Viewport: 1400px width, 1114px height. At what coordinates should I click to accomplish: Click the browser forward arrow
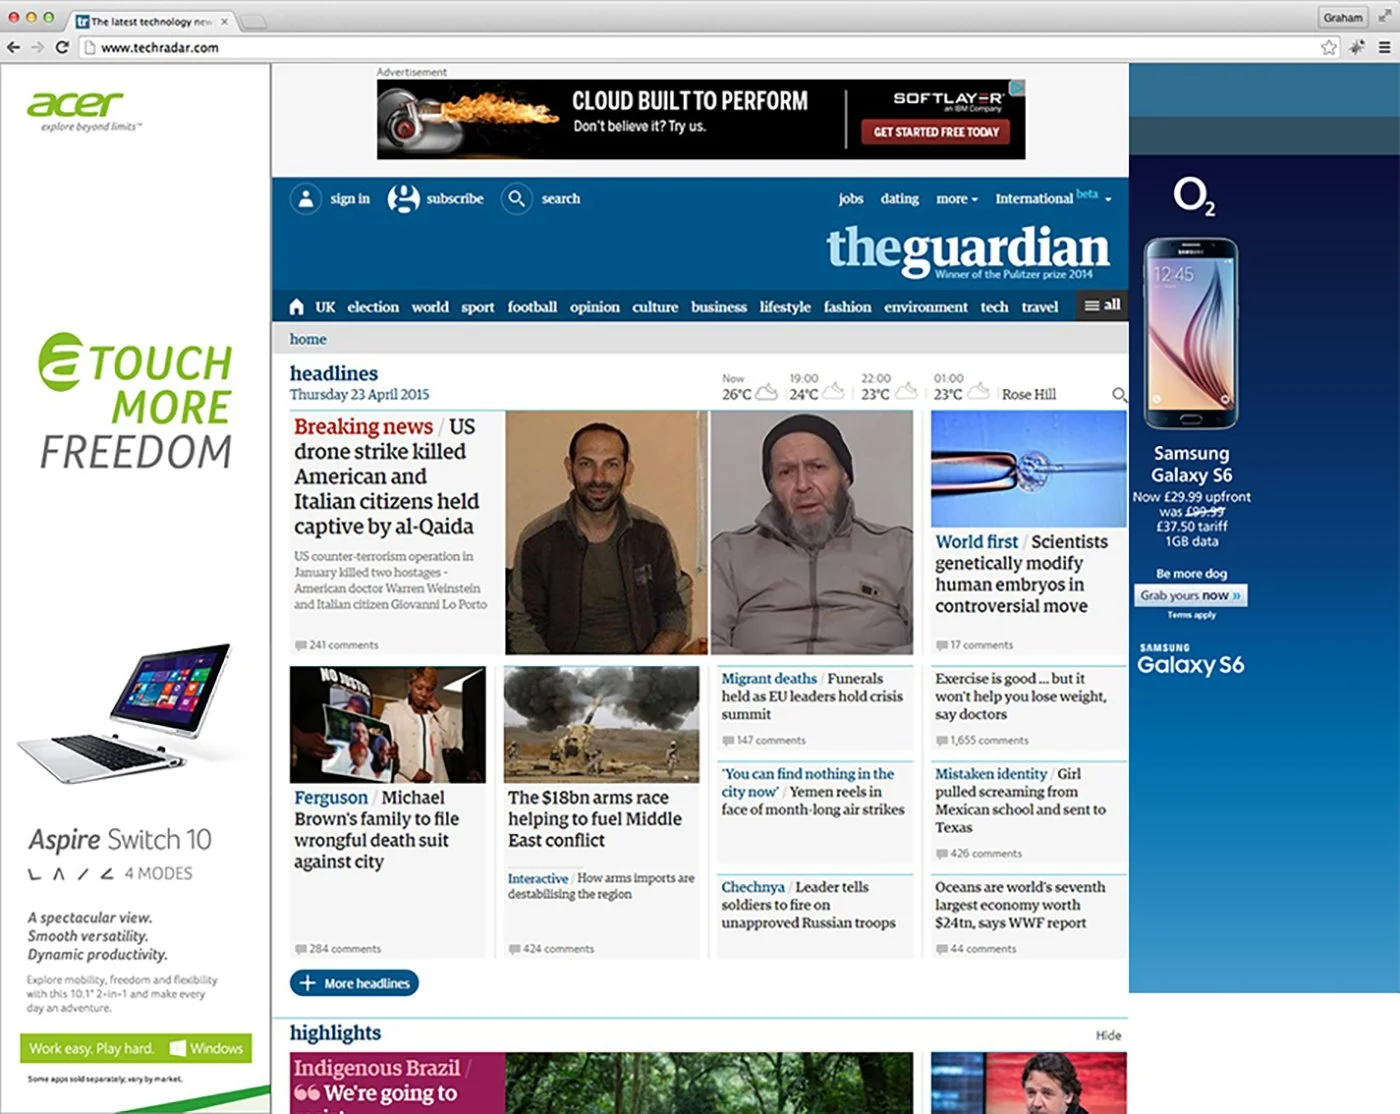tap(37, 47)
